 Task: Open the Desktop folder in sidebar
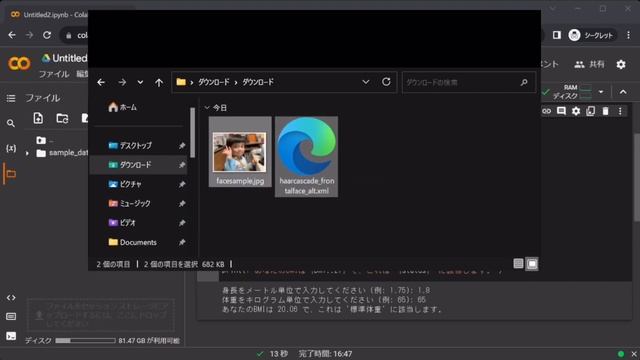point(130,145)
